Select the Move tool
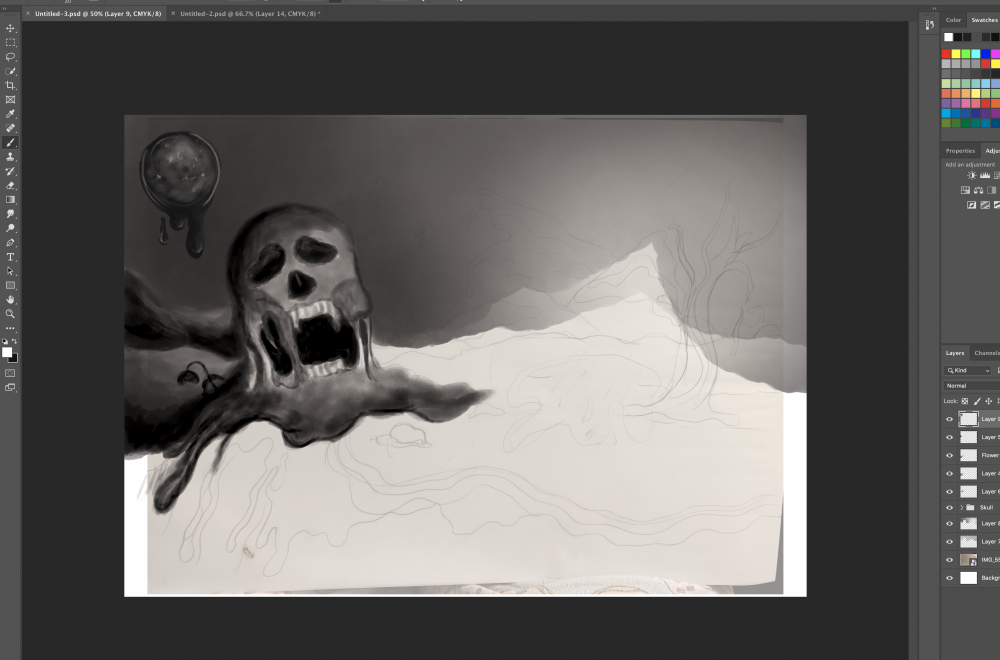Image resolution: width=1000 pixels, height=660 pixels. click(11, 28)
